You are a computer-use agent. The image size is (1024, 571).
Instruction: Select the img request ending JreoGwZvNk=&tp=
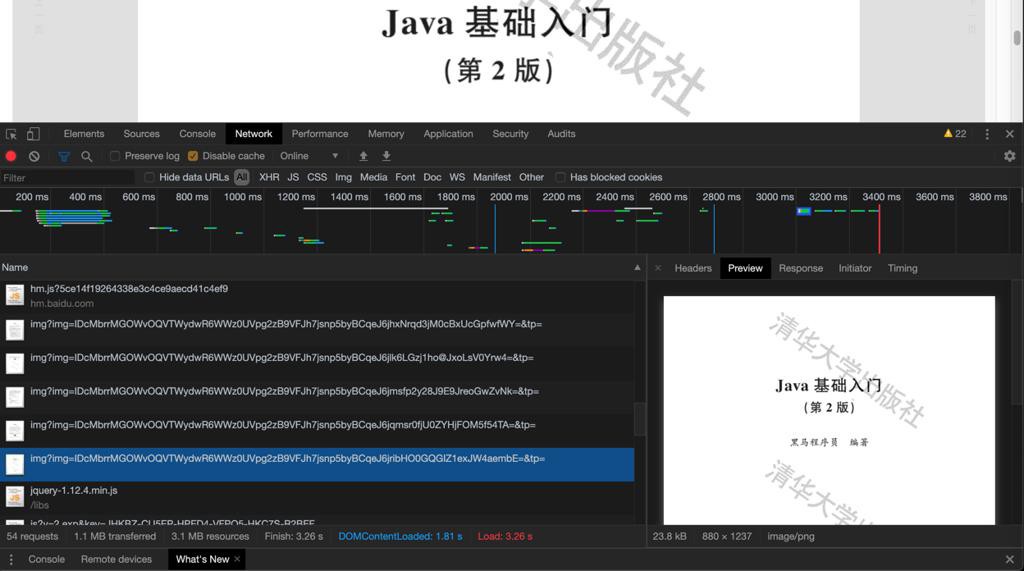click(317, 397)
